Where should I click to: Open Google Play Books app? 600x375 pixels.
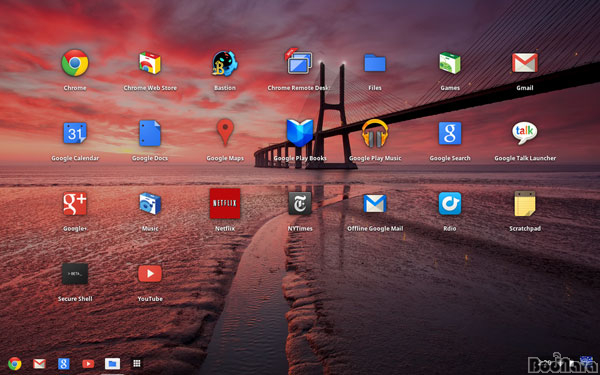pos(300,133)
